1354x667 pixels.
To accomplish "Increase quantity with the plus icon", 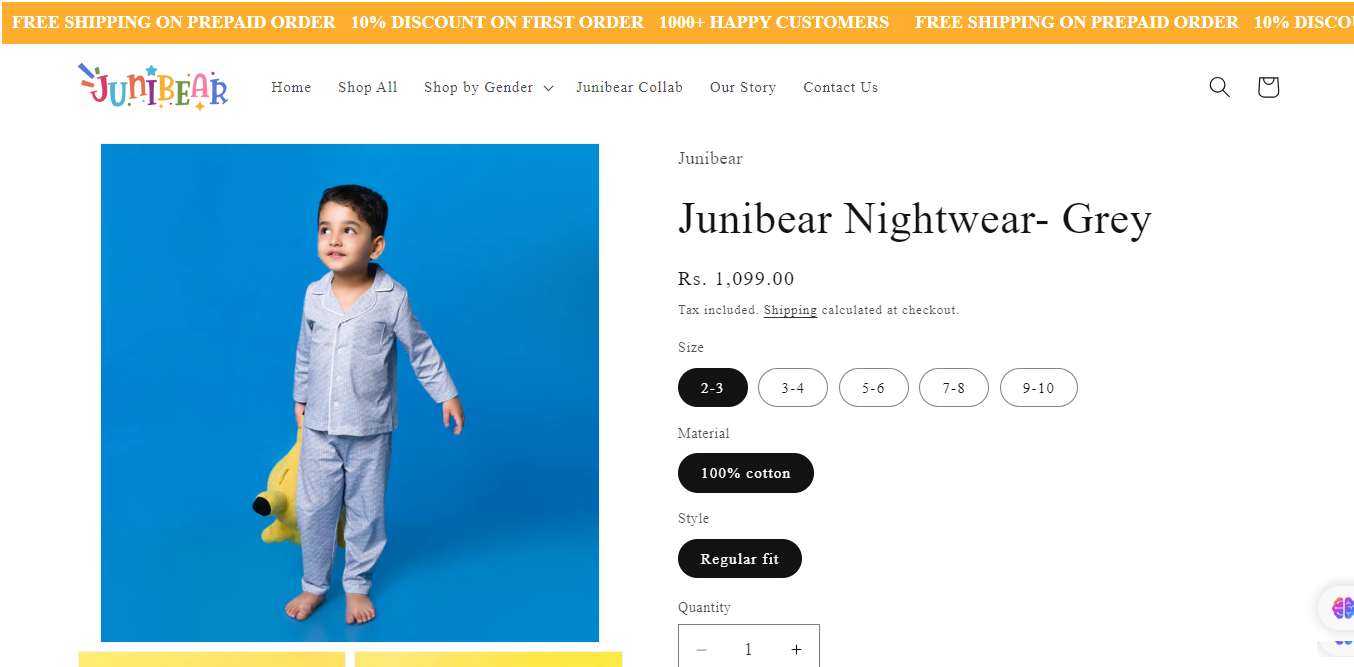I will click(796, 649).
